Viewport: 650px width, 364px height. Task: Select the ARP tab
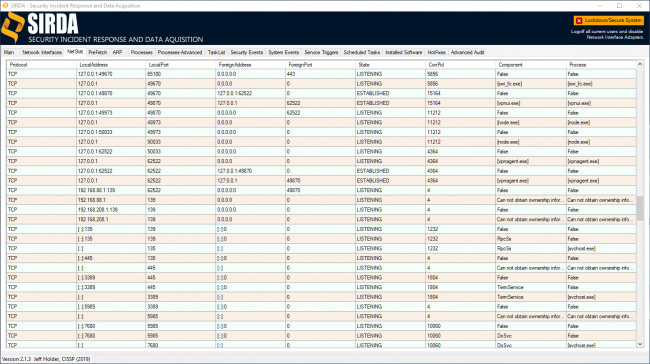pyautogui.click(x=117, y=52)
